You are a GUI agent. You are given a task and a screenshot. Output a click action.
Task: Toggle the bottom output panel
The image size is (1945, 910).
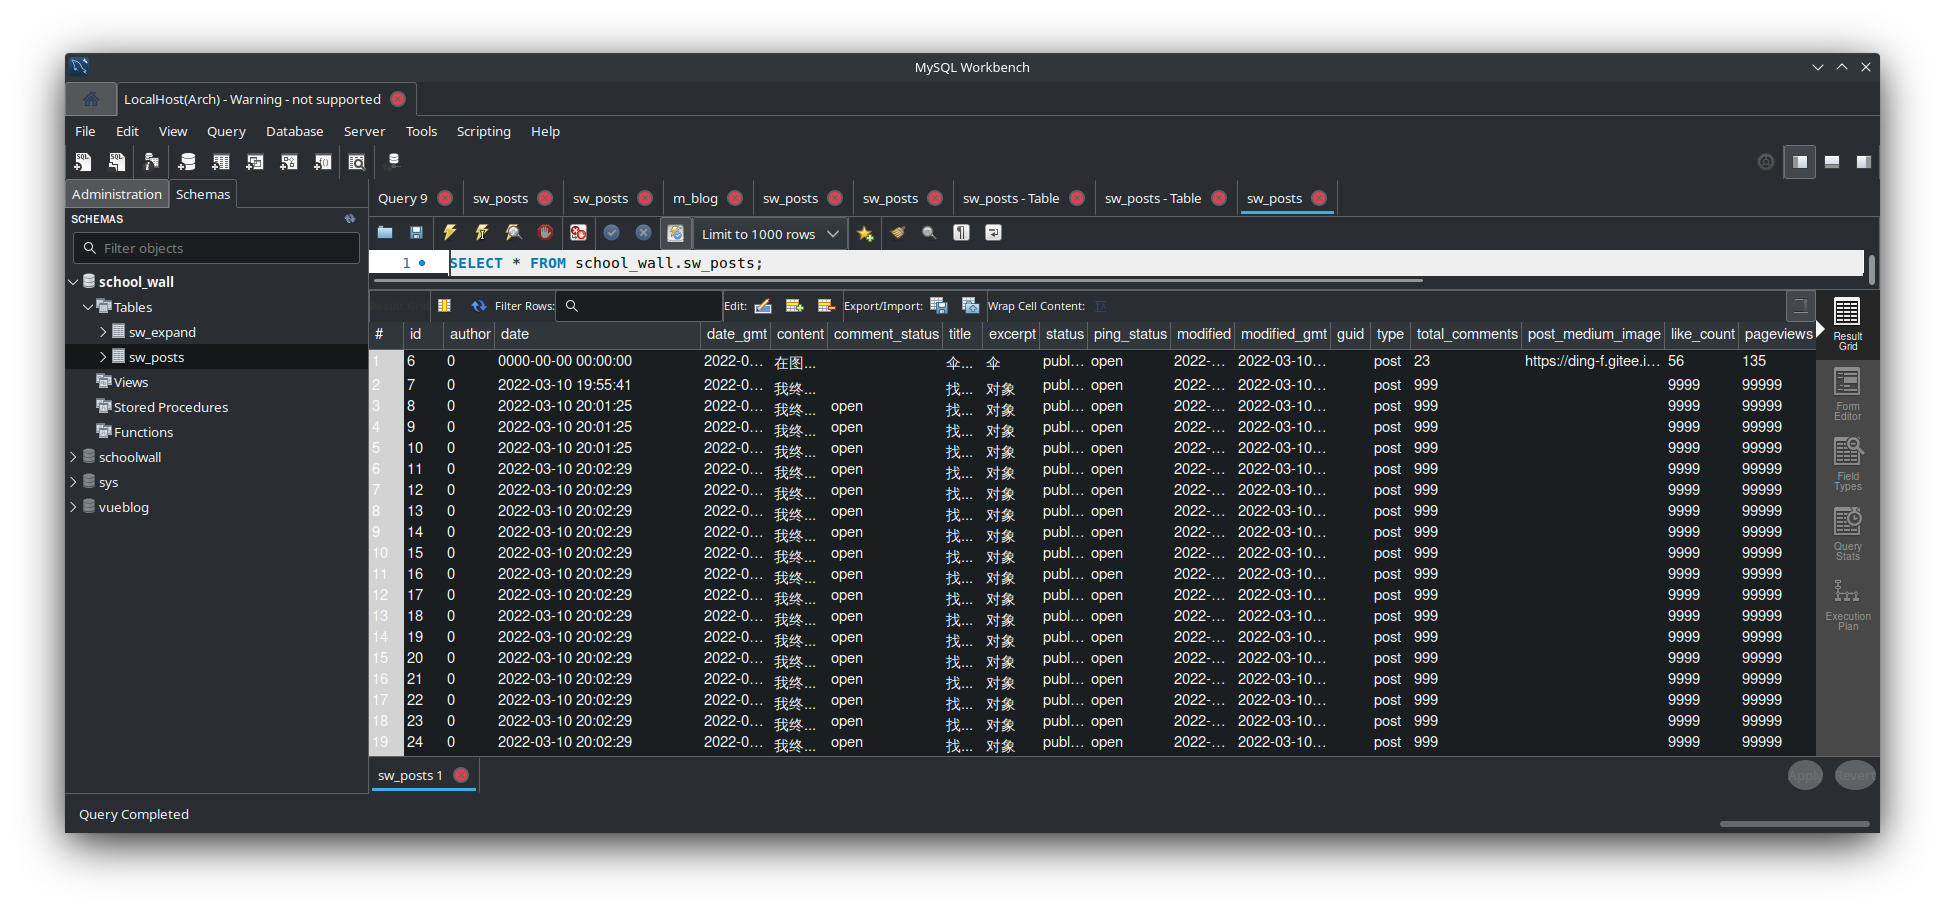coord(1832,161)
